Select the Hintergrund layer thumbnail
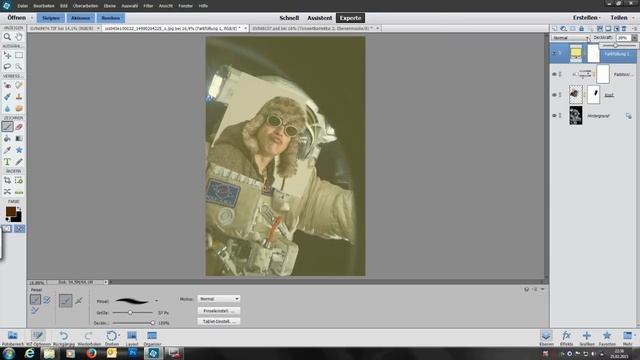Image resolution: width=640 pixels, height=360 pixels. tap(576, 116)
